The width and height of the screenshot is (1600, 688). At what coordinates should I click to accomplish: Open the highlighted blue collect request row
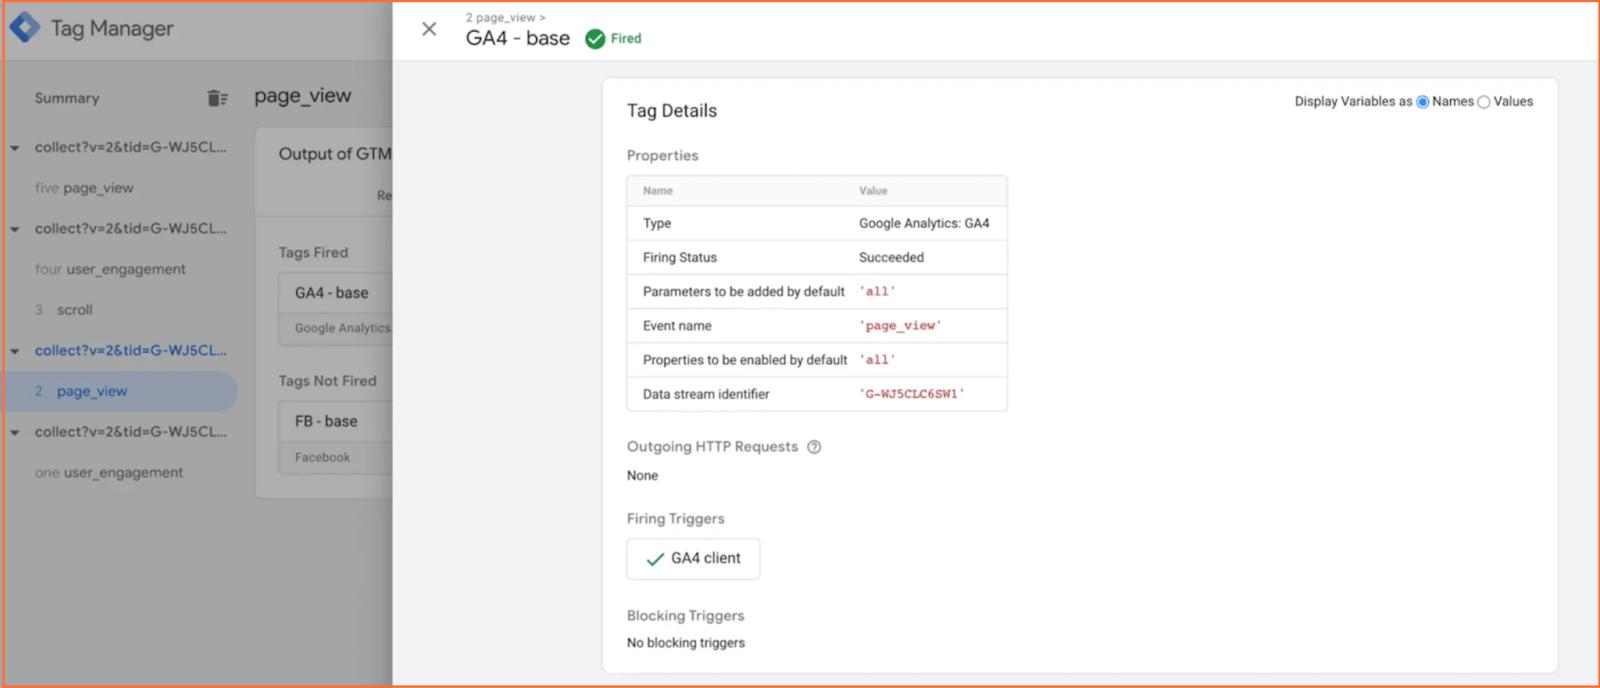[130, 351]
